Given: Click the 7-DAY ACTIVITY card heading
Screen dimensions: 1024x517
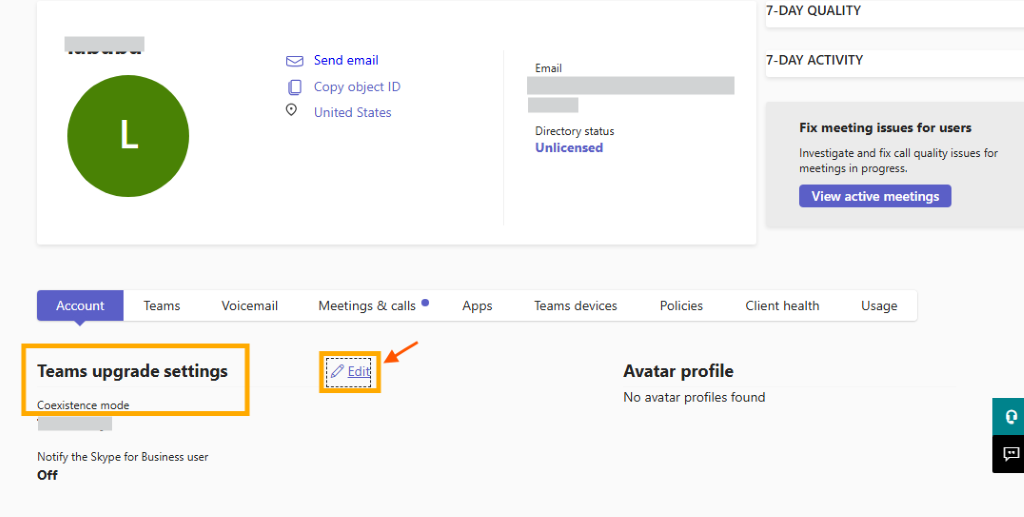Looking at the screenshot, I should point(814,60).
